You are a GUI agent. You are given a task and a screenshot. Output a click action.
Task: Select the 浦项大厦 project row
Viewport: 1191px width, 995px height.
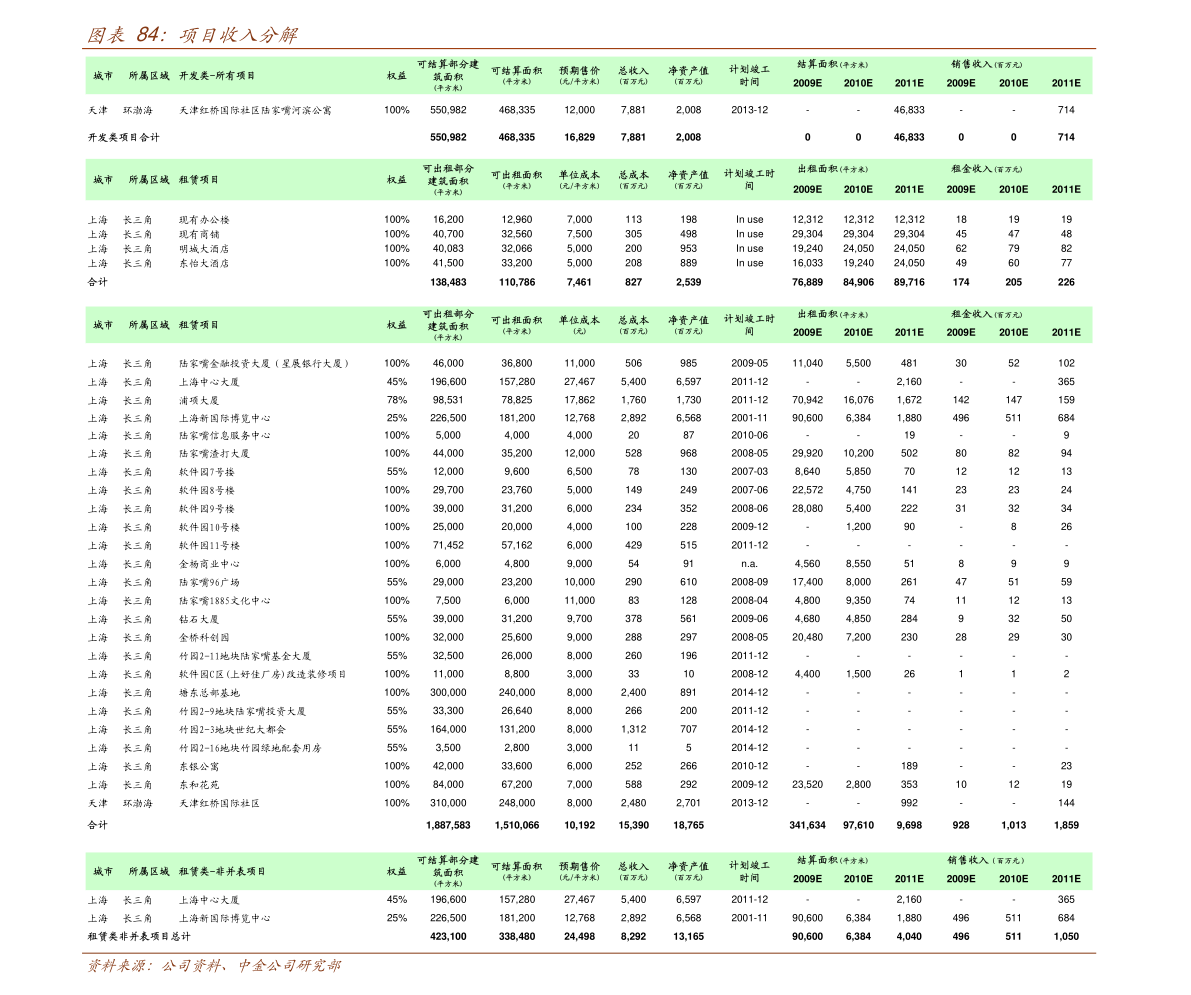589,400
